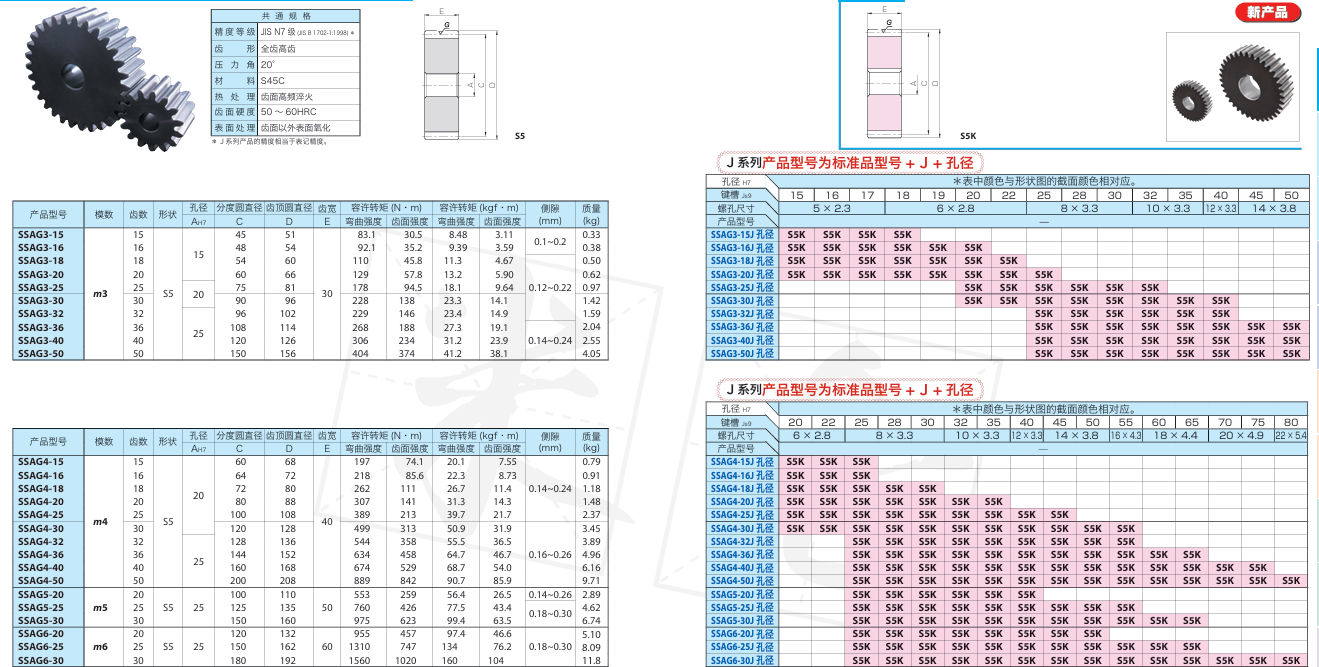Open the SSAG3-50J 孔径 link
Viewport: 1319px width, 667px height.
[742, 353]
